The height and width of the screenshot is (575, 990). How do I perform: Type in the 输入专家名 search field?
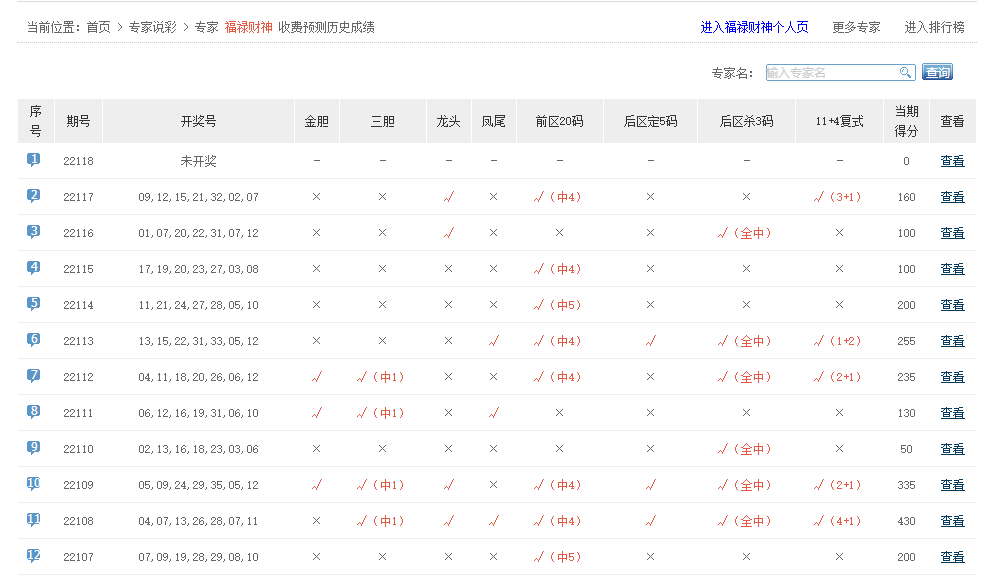coord(831,72)
